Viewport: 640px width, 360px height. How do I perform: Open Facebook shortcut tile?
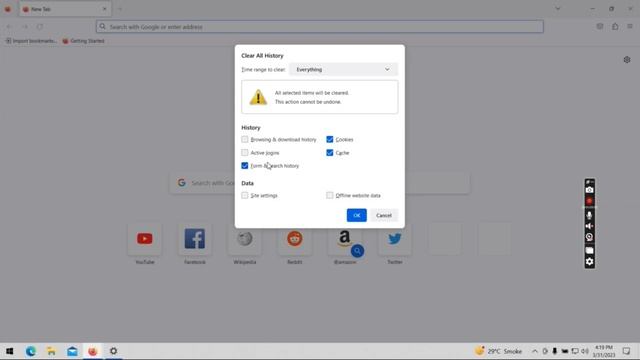(195, 239)
